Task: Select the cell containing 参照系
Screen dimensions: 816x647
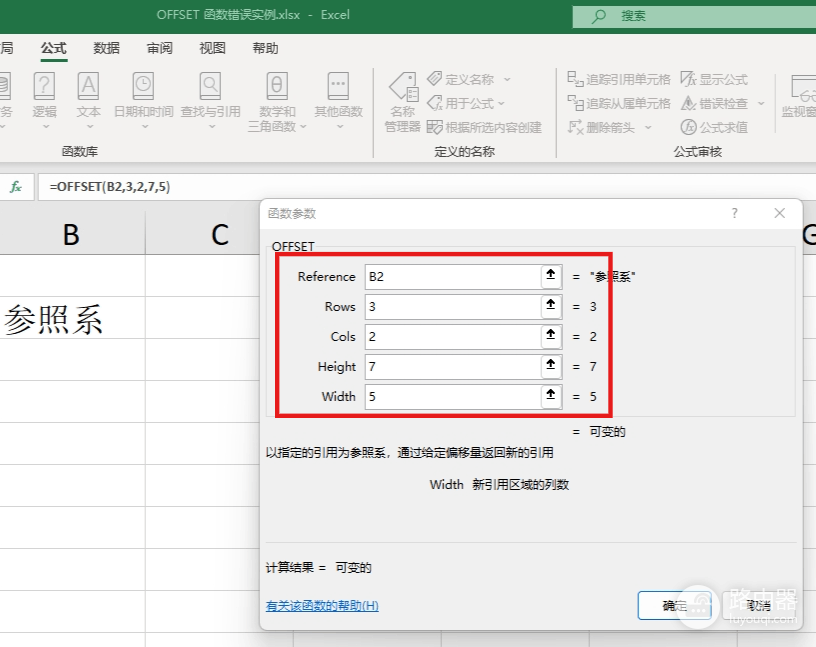Action: 72,318
